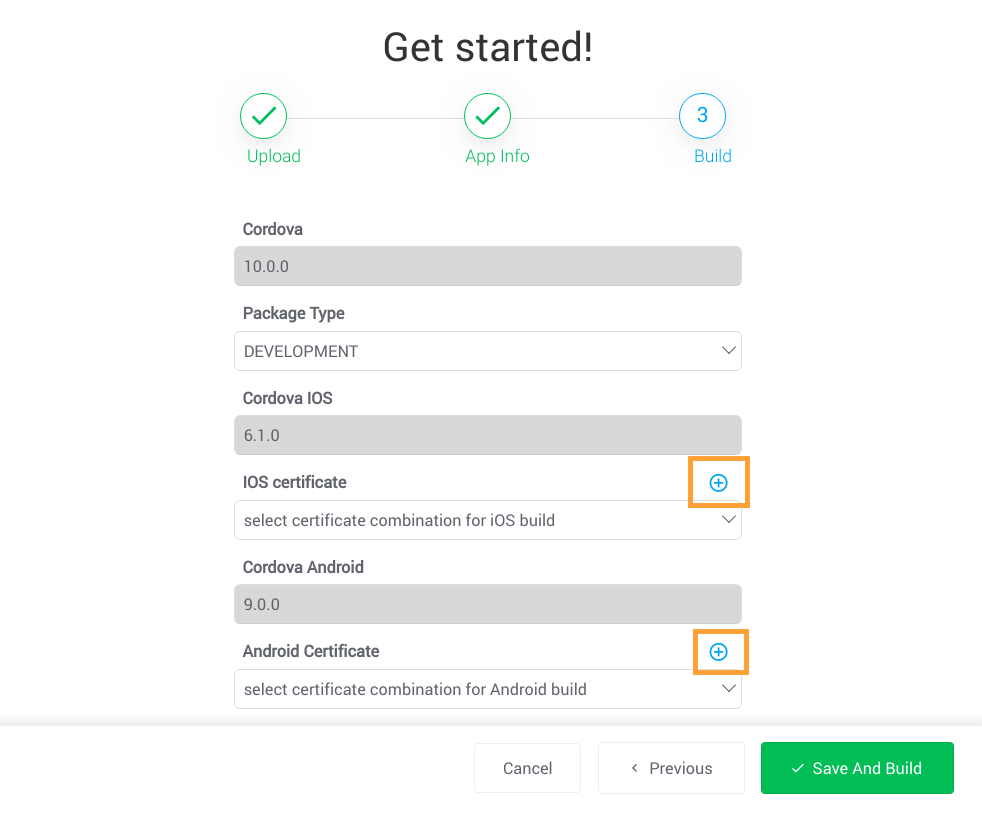
Task: Click the plus icon next to IOS certificate
Action: [718, 482]
